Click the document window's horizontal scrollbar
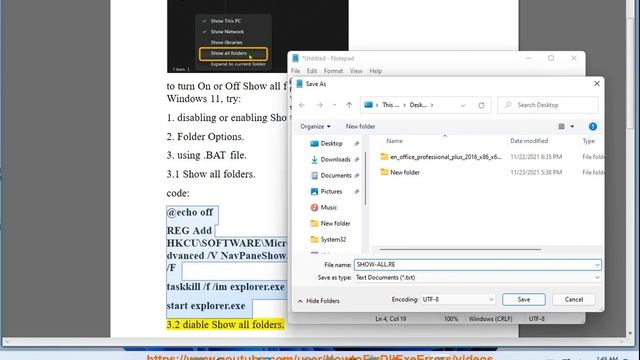This screenshot has height=360, width=640. 313,341
